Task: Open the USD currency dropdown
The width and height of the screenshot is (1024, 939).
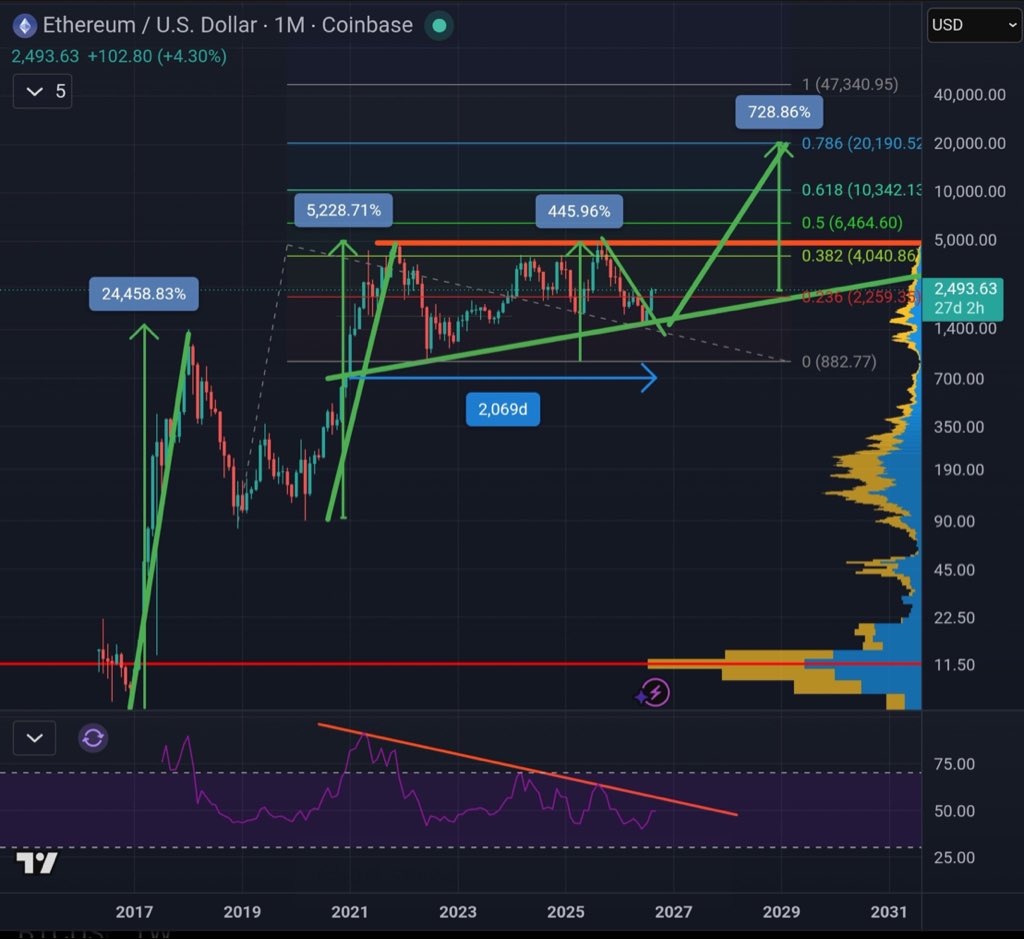Action: pos(974,25)
